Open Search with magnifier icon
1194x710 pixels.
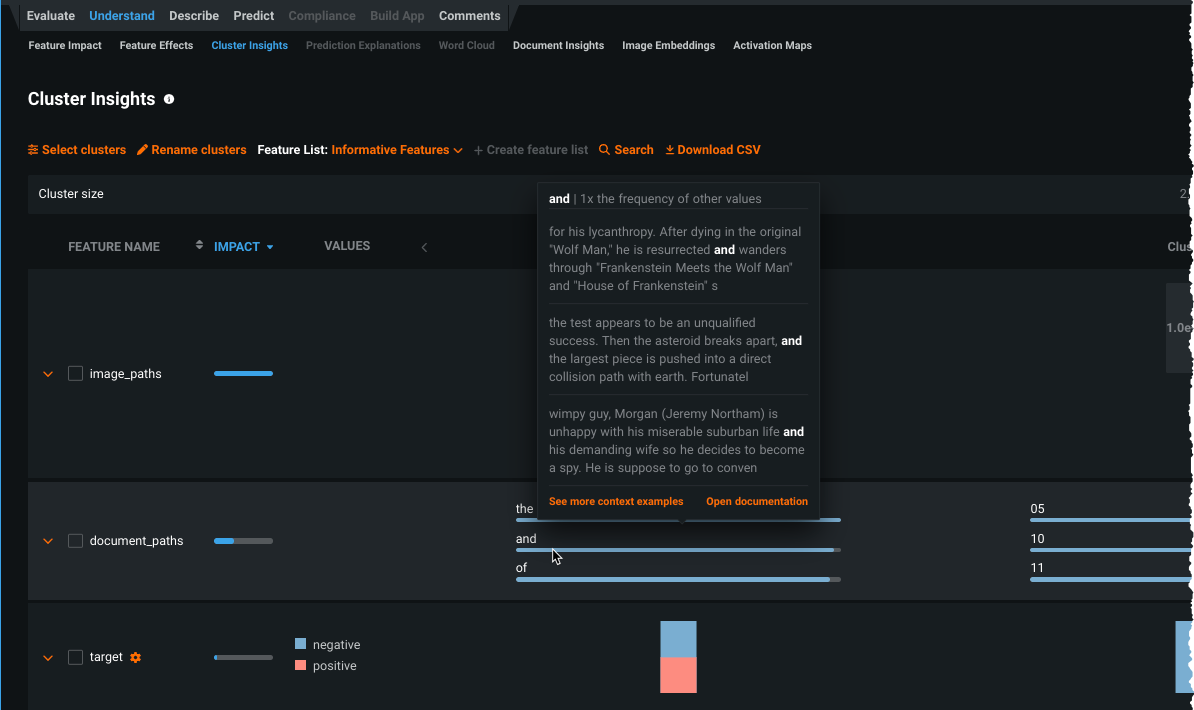pos(626,150)
